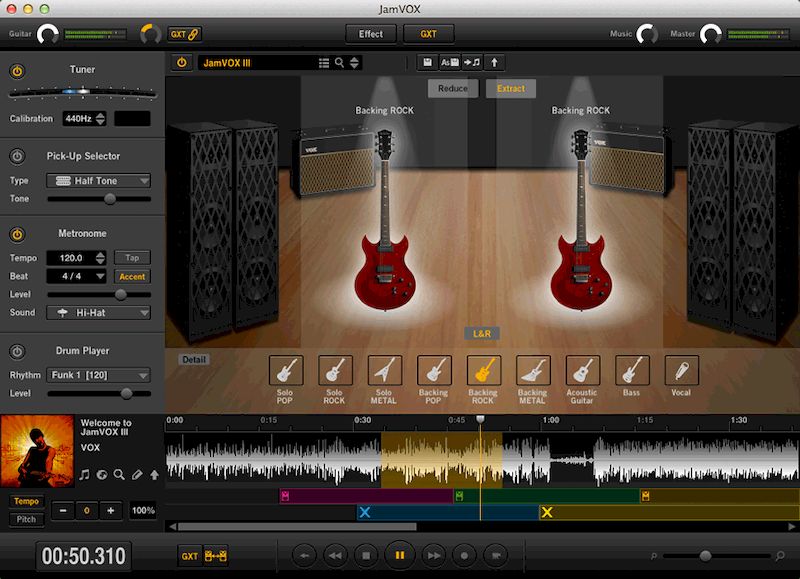Click the export-to-music-file icon
Viewport: 800px width, 579px height.
(470, 62)
